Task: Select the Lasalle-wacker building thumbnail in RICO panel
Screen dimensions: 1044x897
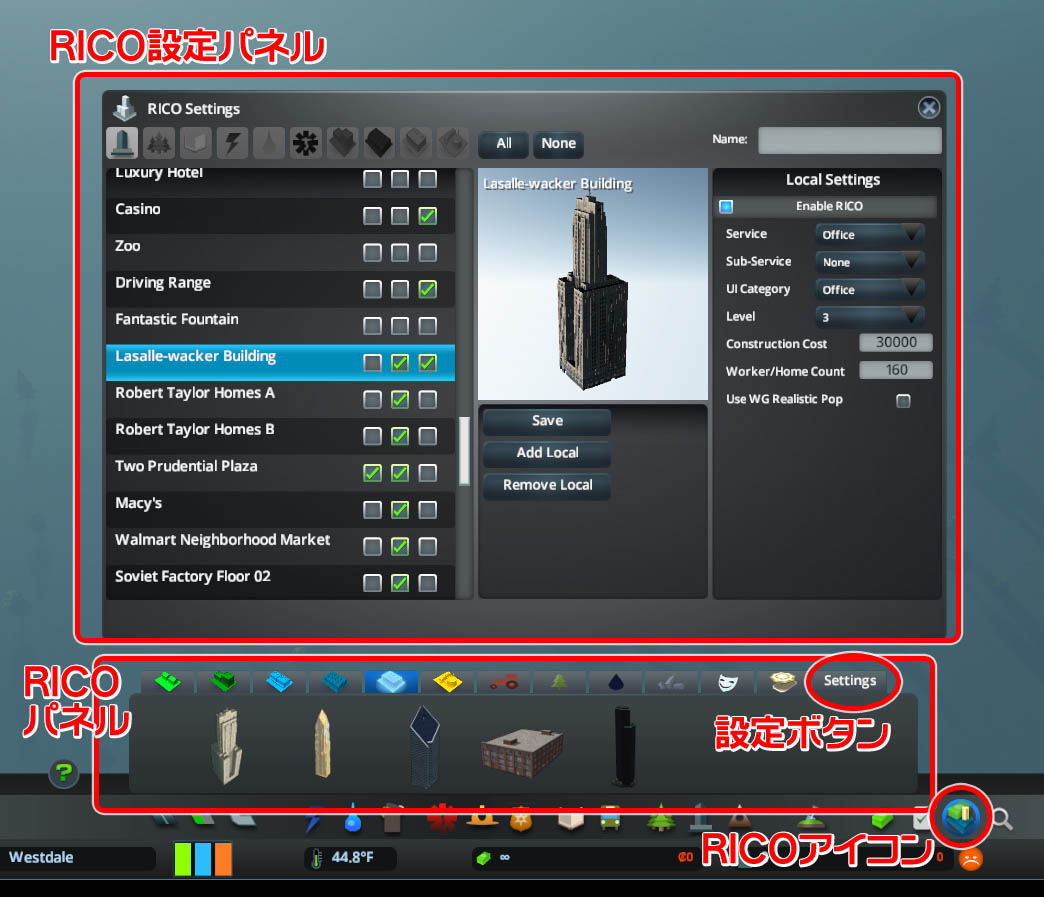Action: pos(226,745)
